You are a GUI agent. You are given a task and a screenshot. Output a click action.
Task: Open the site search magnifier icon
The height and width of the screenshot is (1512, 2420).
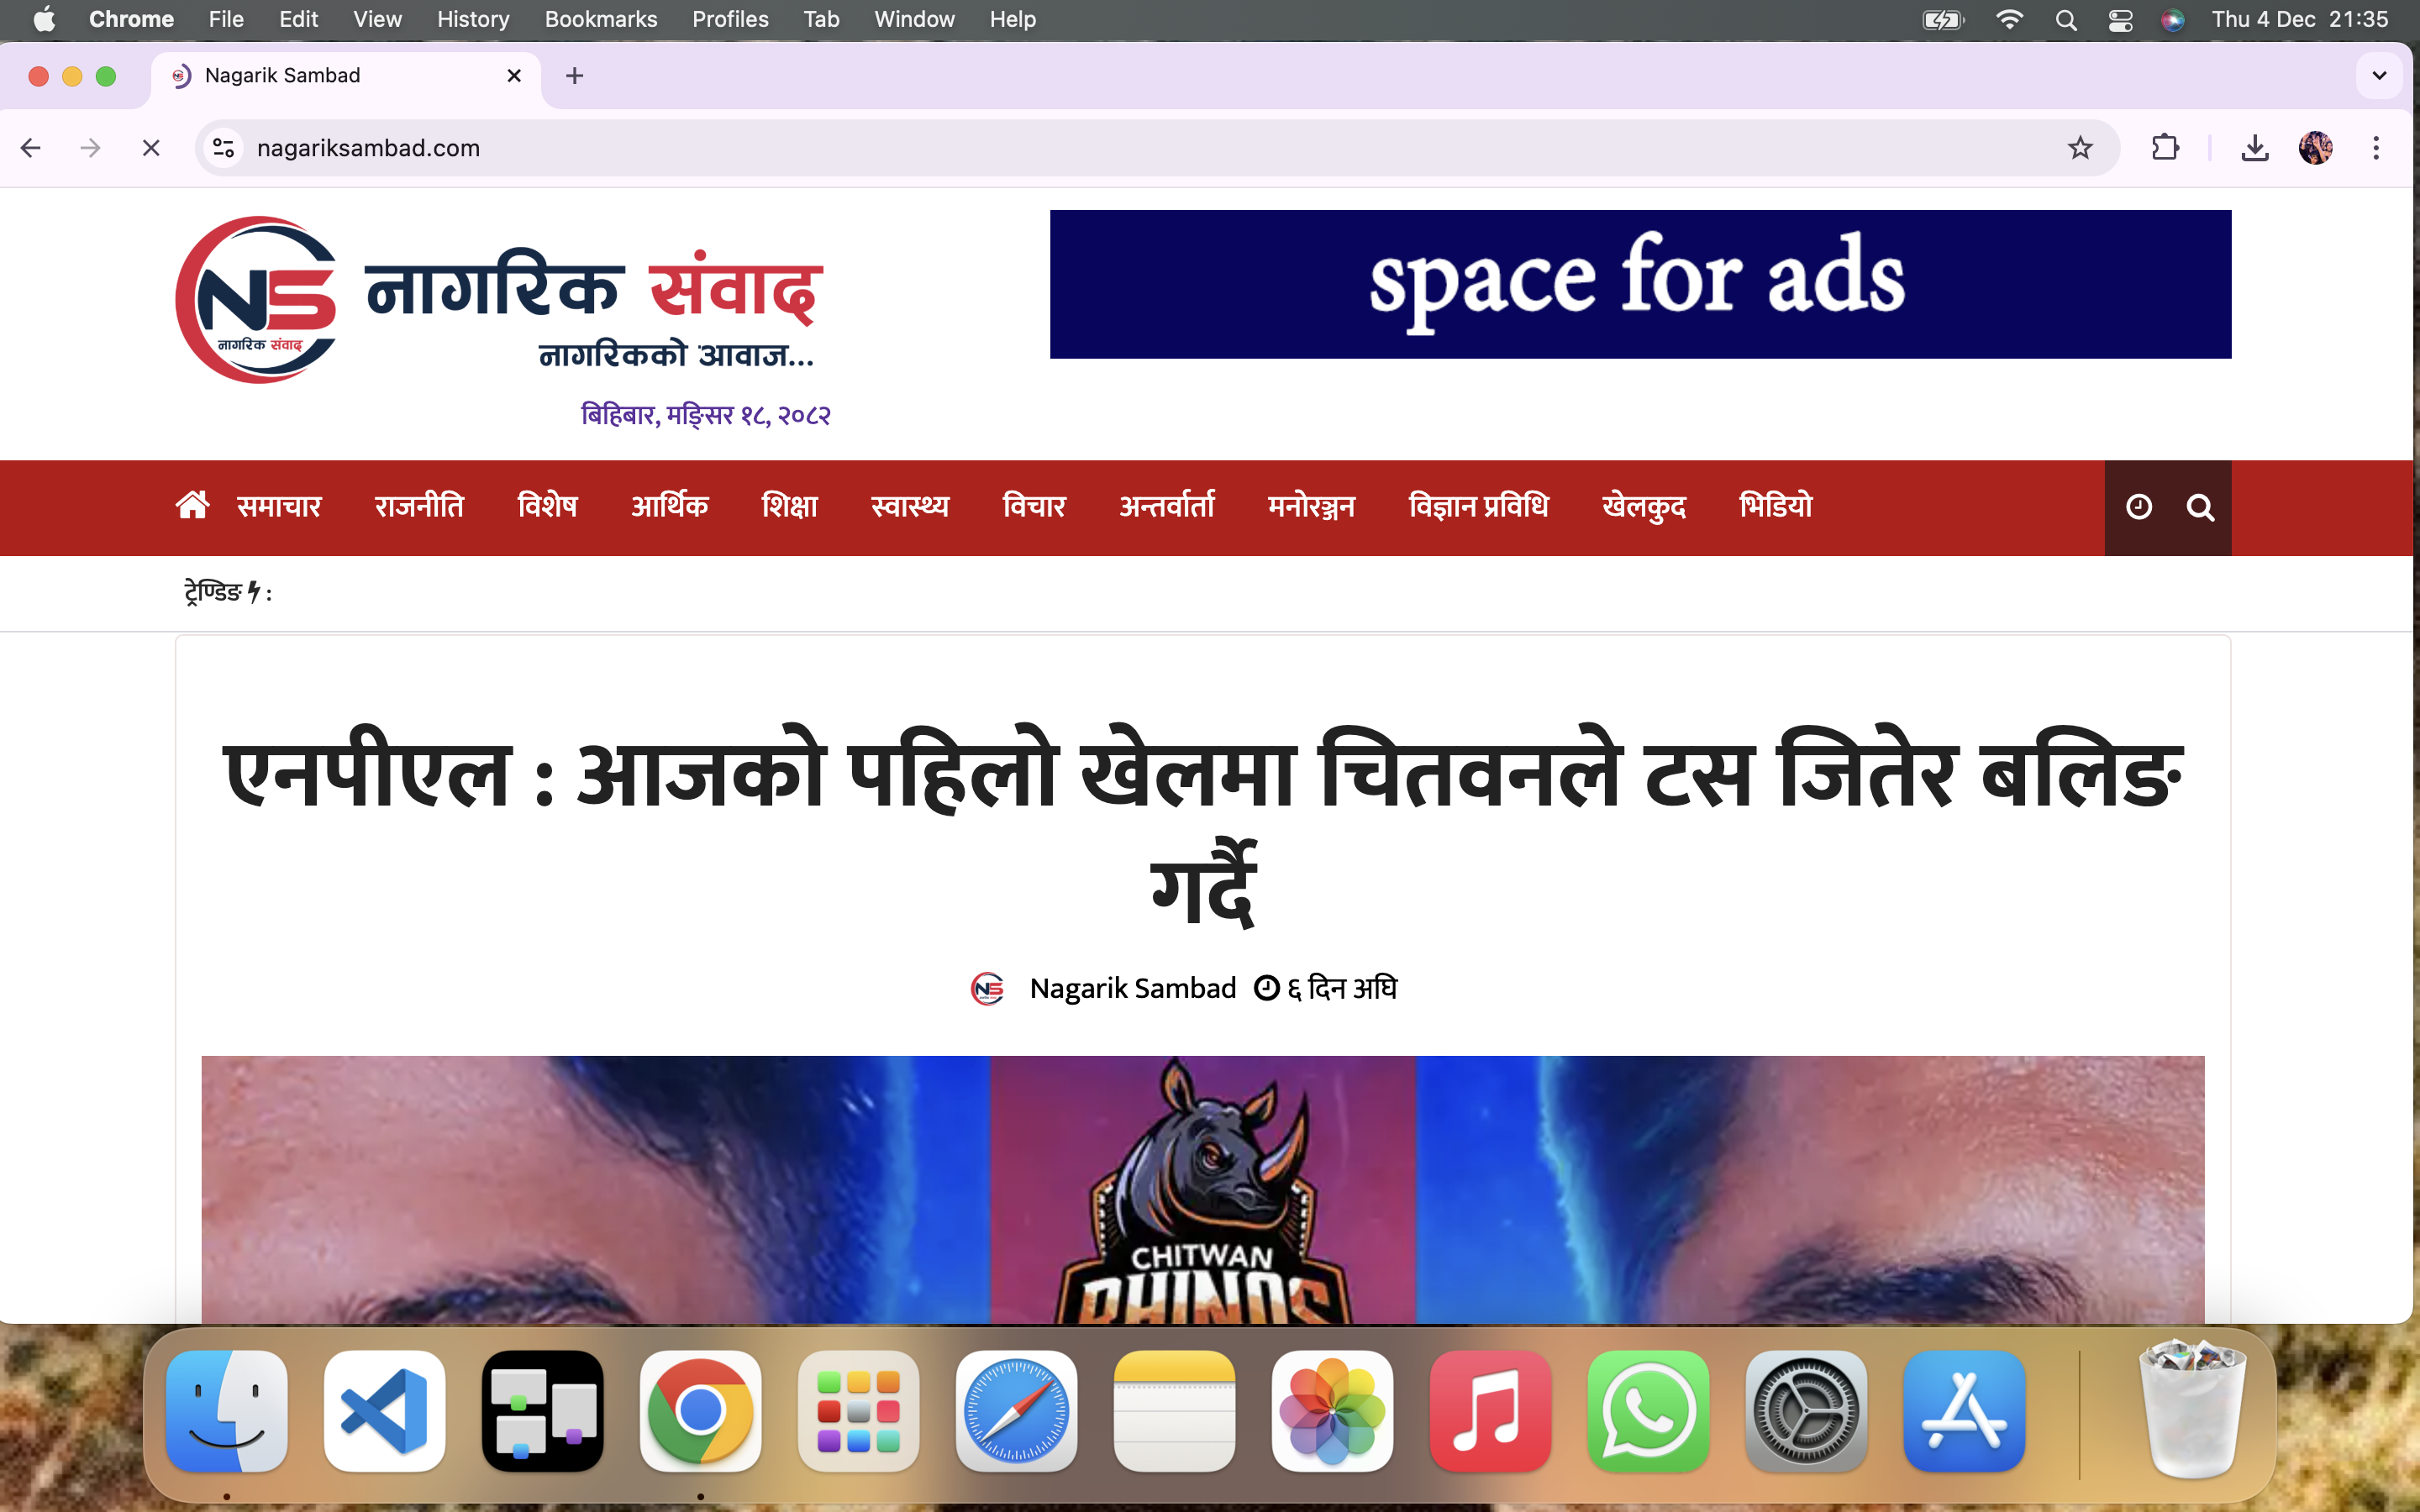point(2201,507)
